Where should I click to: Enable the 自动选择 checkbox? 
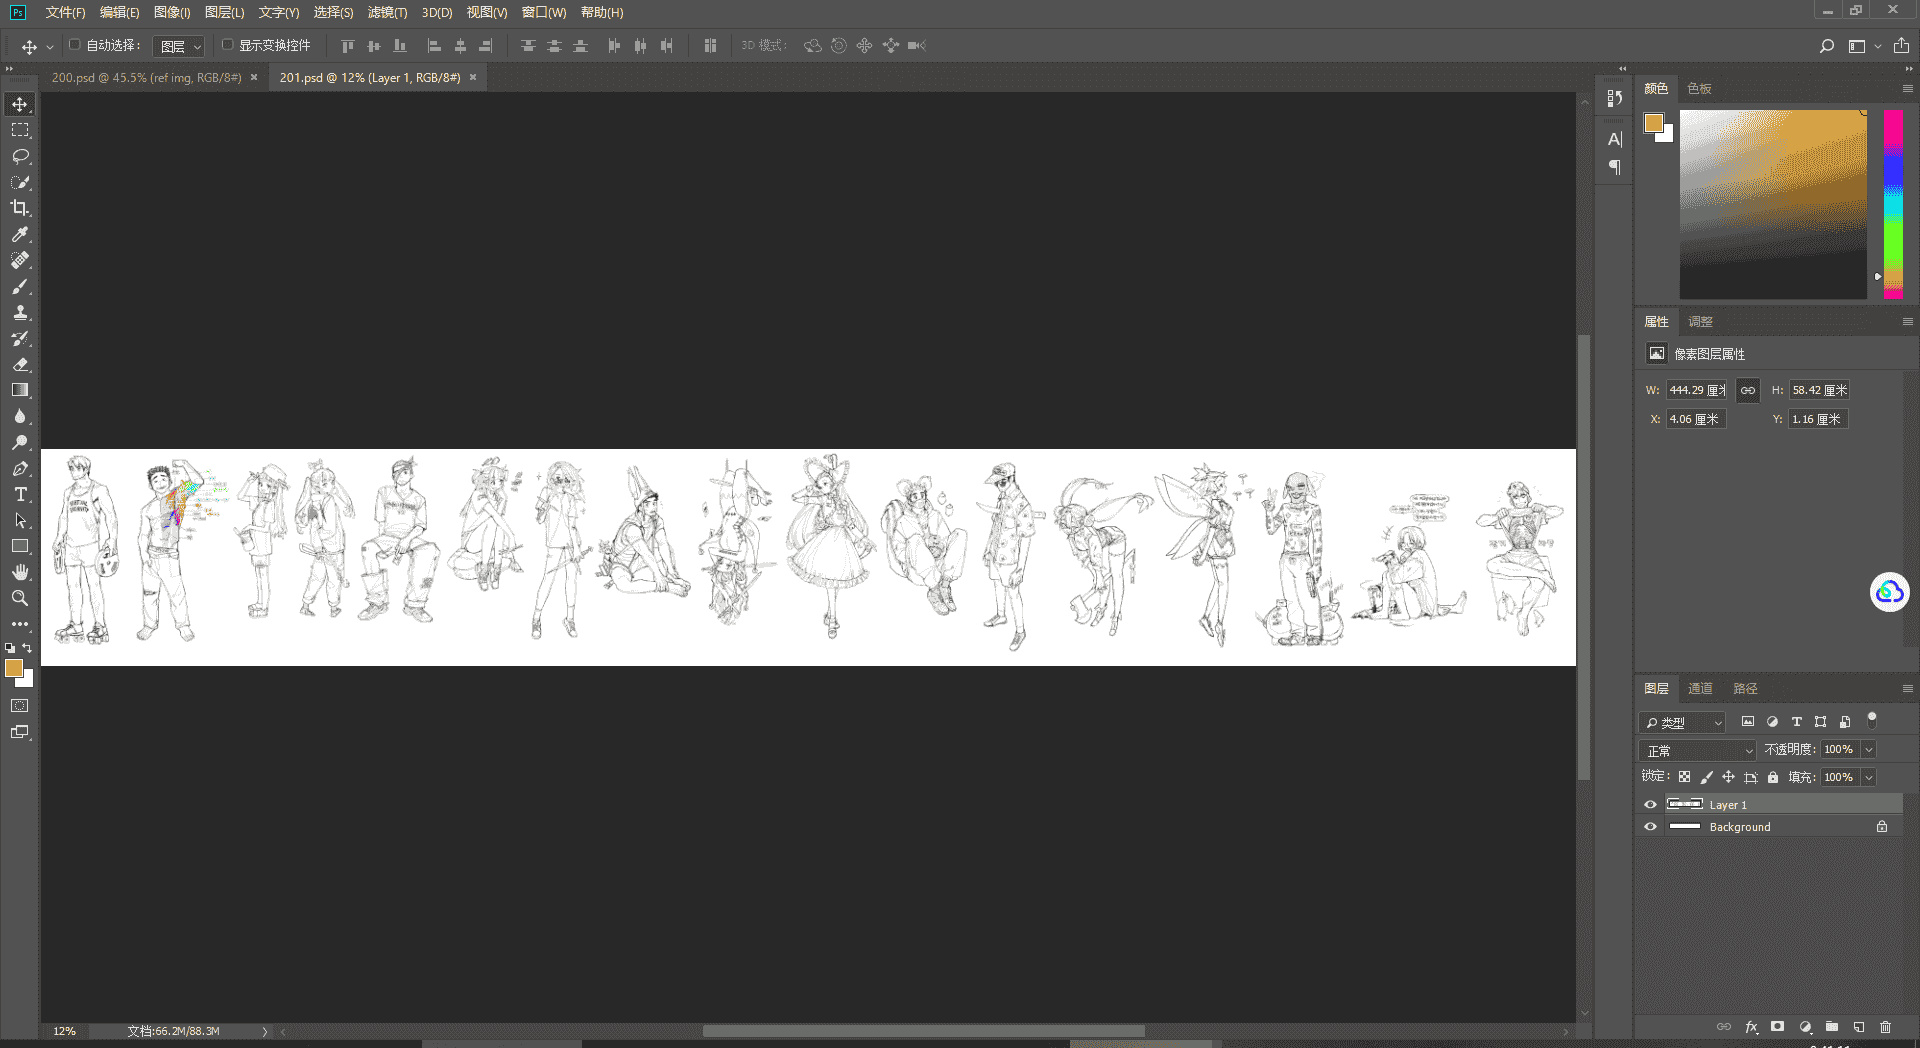pos(74,45)
